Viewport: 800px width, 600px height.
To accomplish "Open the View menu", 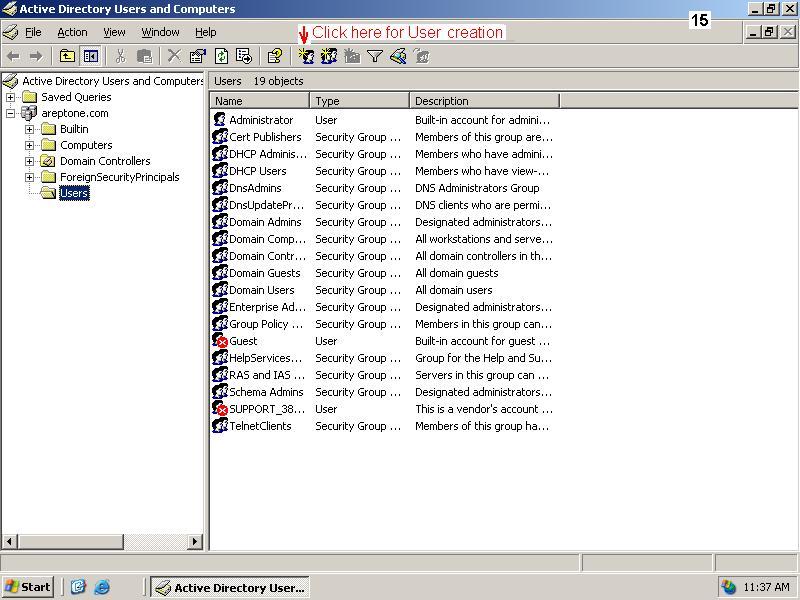I will [114, 32].
